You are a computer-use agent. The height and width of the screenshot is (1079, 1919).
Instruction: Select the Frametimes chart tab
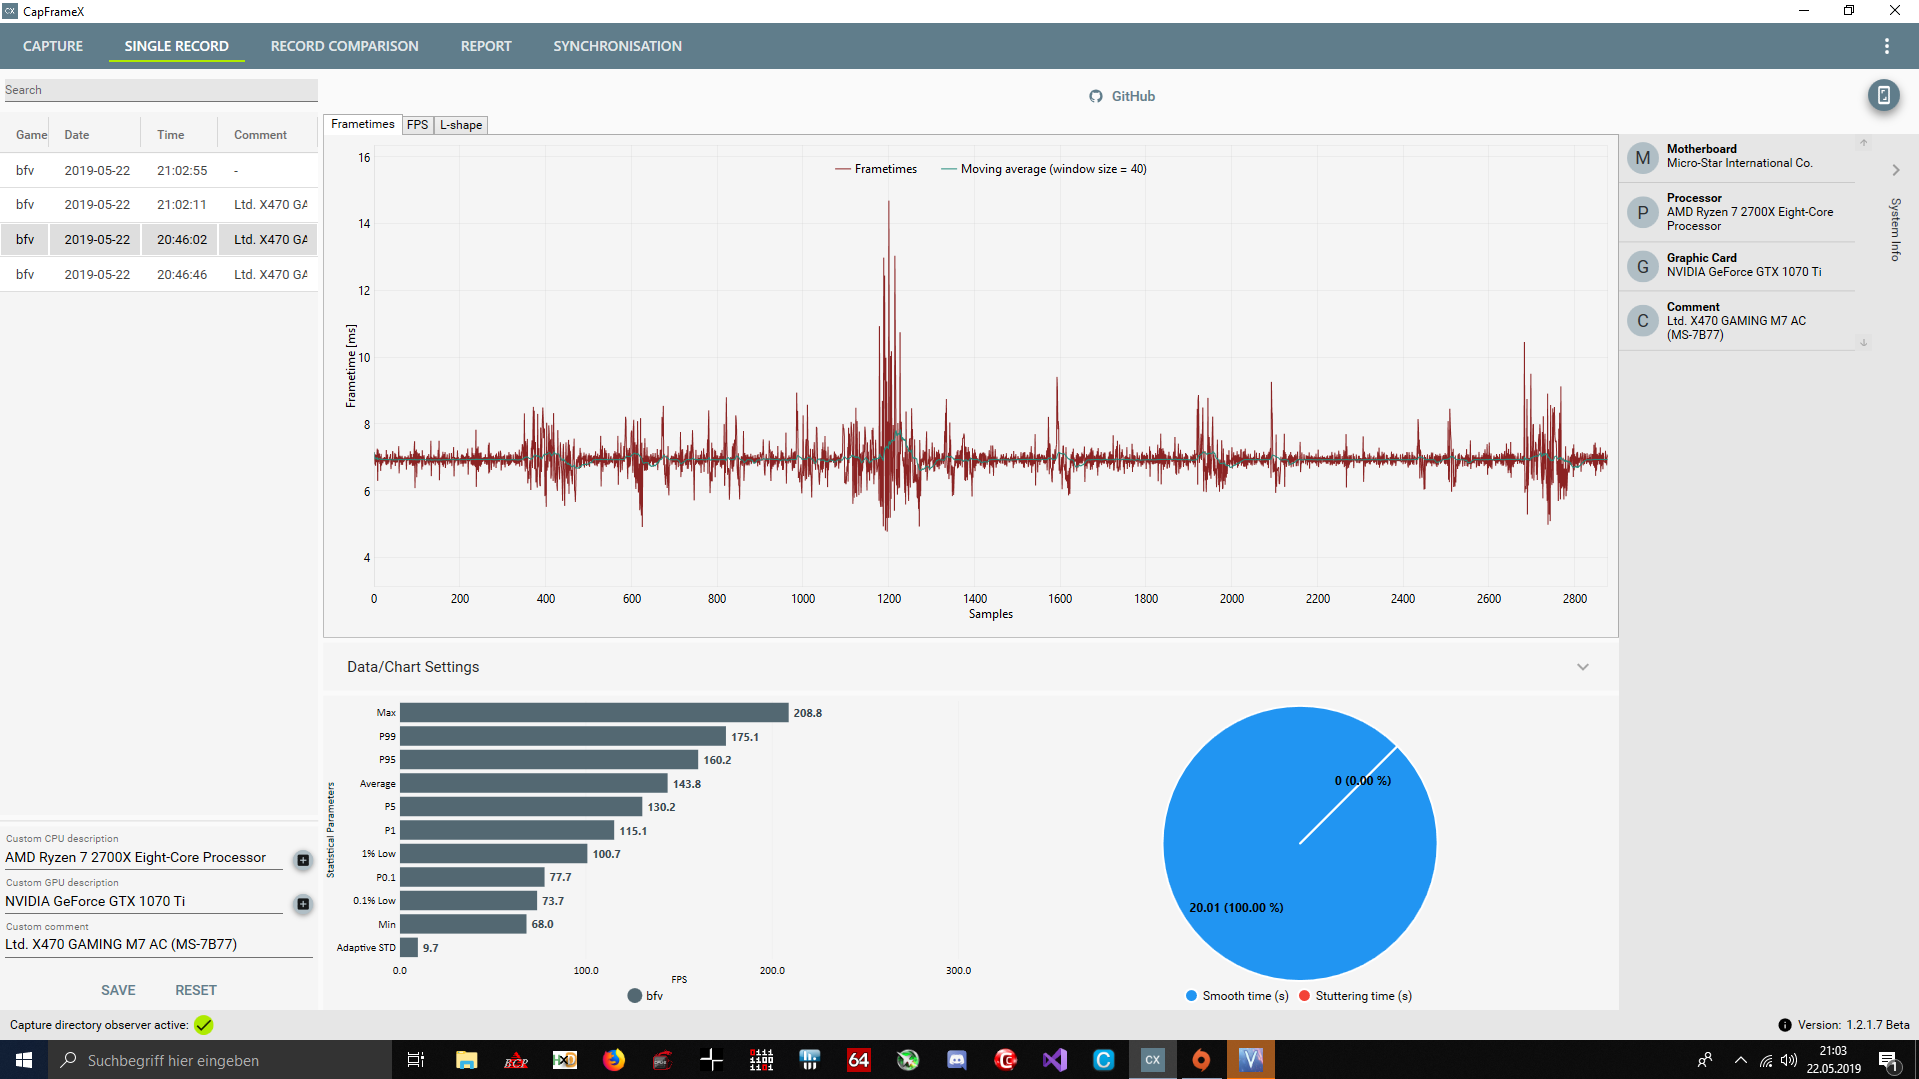point(362,124)
